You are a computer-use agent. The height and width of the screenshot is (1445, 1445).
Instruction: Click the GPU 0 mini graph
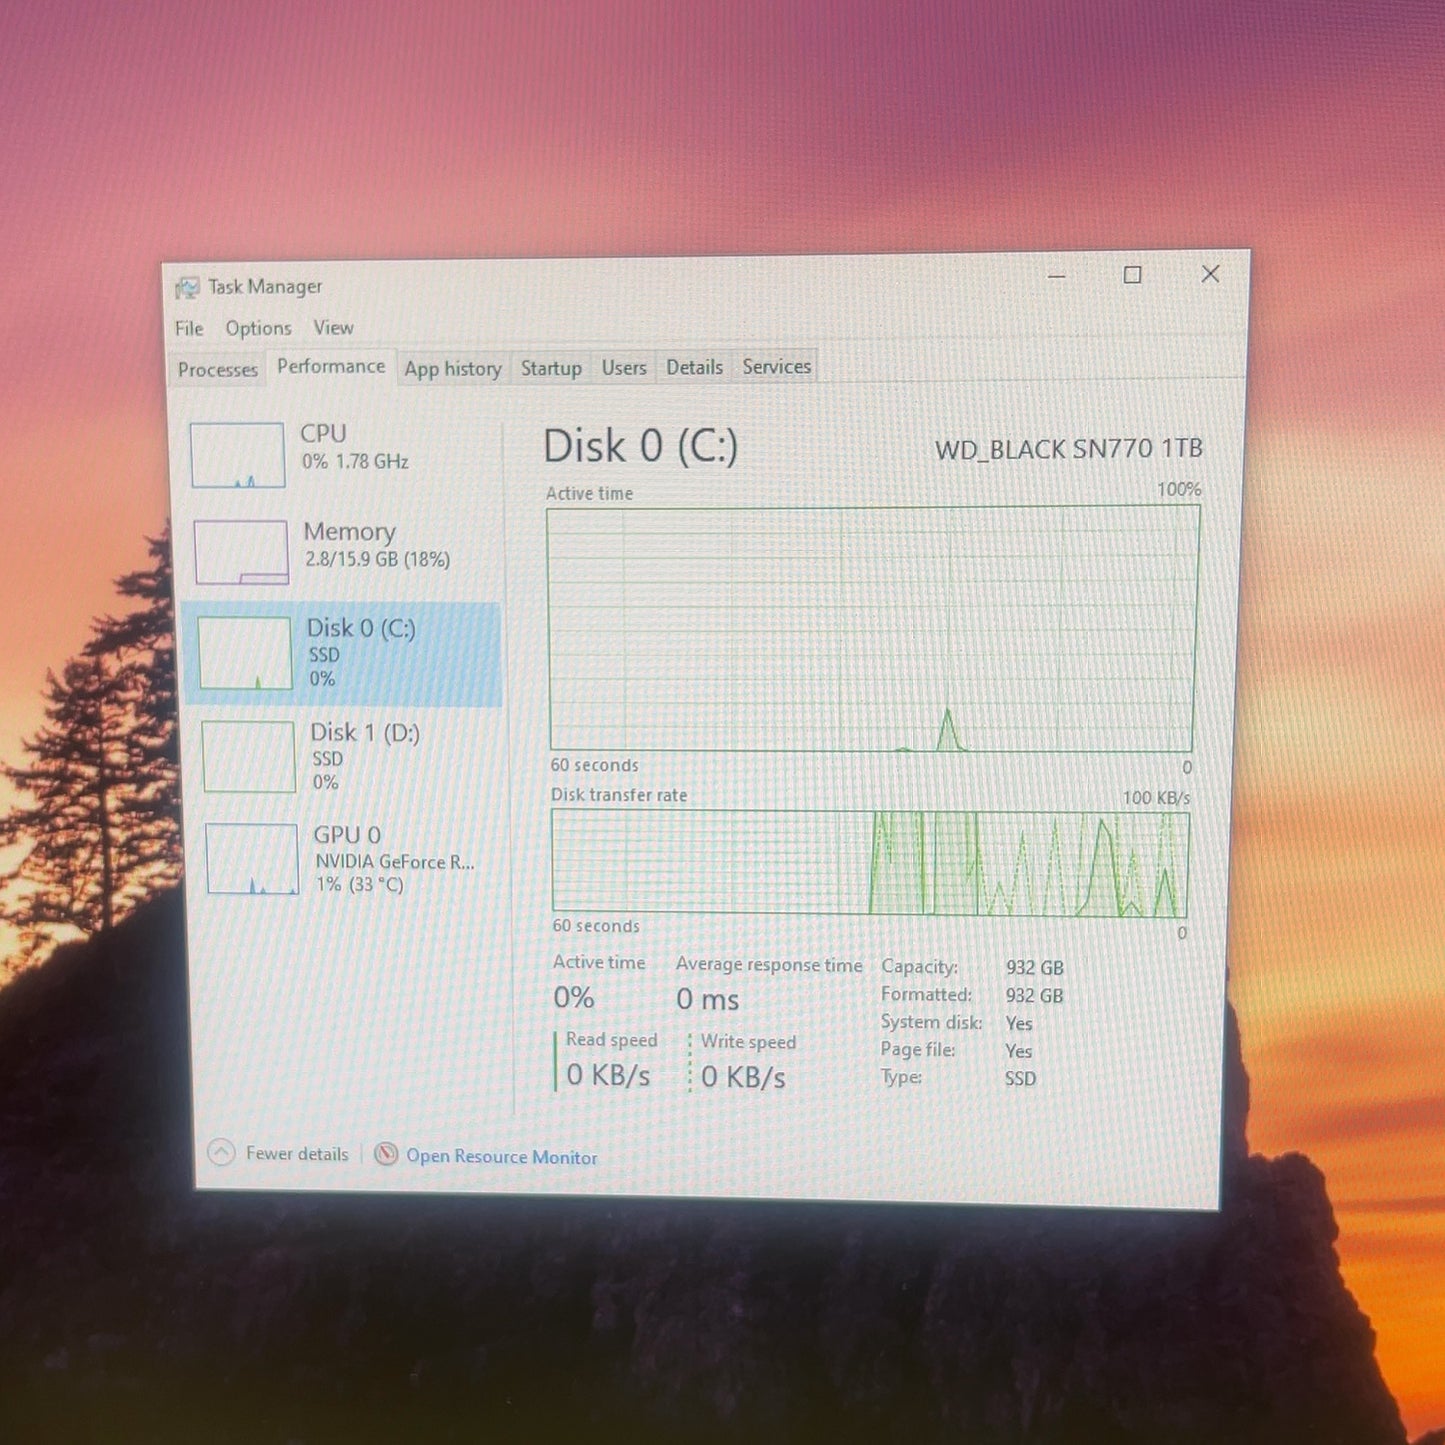point(252,859)
